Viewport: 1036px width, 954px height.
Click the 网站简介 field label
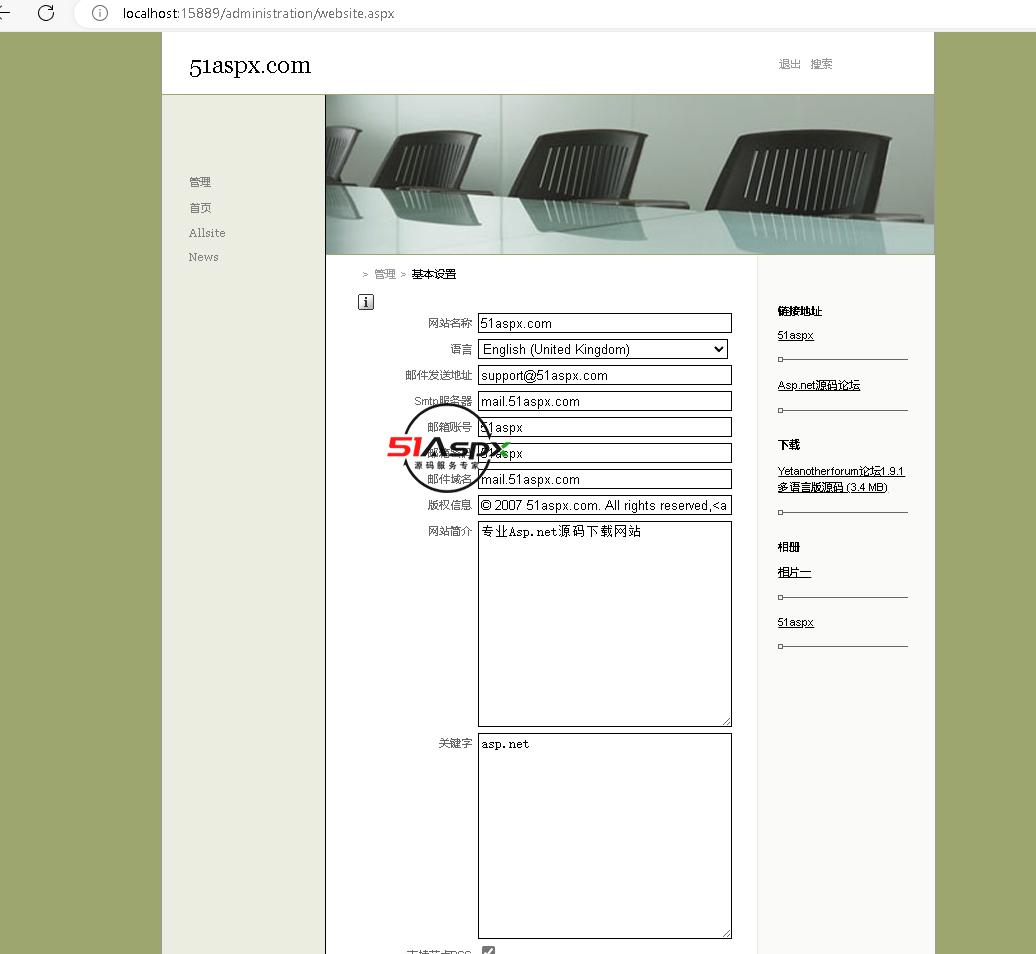[x=450, y=531]
